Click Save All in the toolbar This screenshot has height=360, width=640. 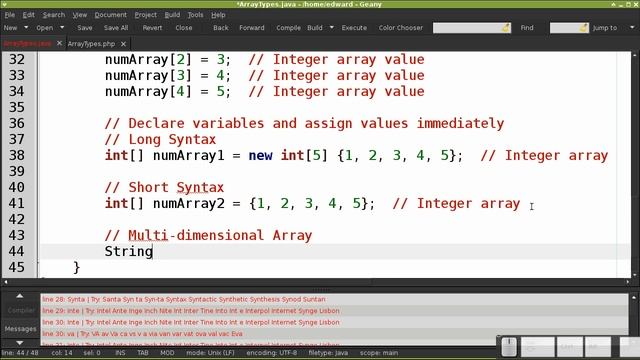point(116,28)
